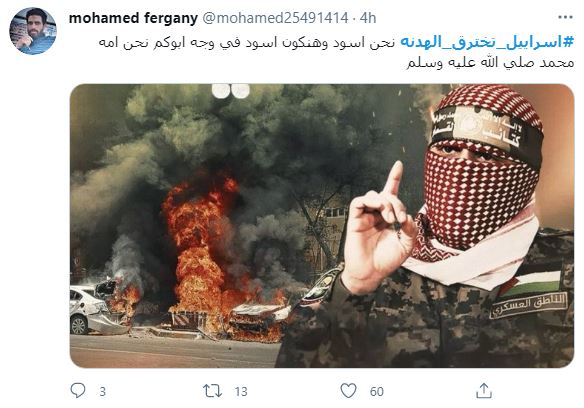Open mohamed fergany's profile picture
The width and height of the screenshot is (584, 408).
[x=33, y=31]
